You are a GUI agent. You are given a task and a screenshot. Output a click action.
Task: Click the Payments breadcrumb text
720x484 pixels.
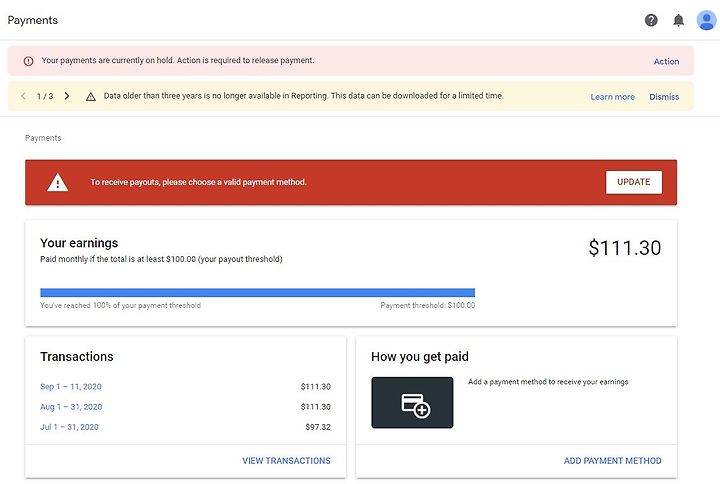[43, 138]
